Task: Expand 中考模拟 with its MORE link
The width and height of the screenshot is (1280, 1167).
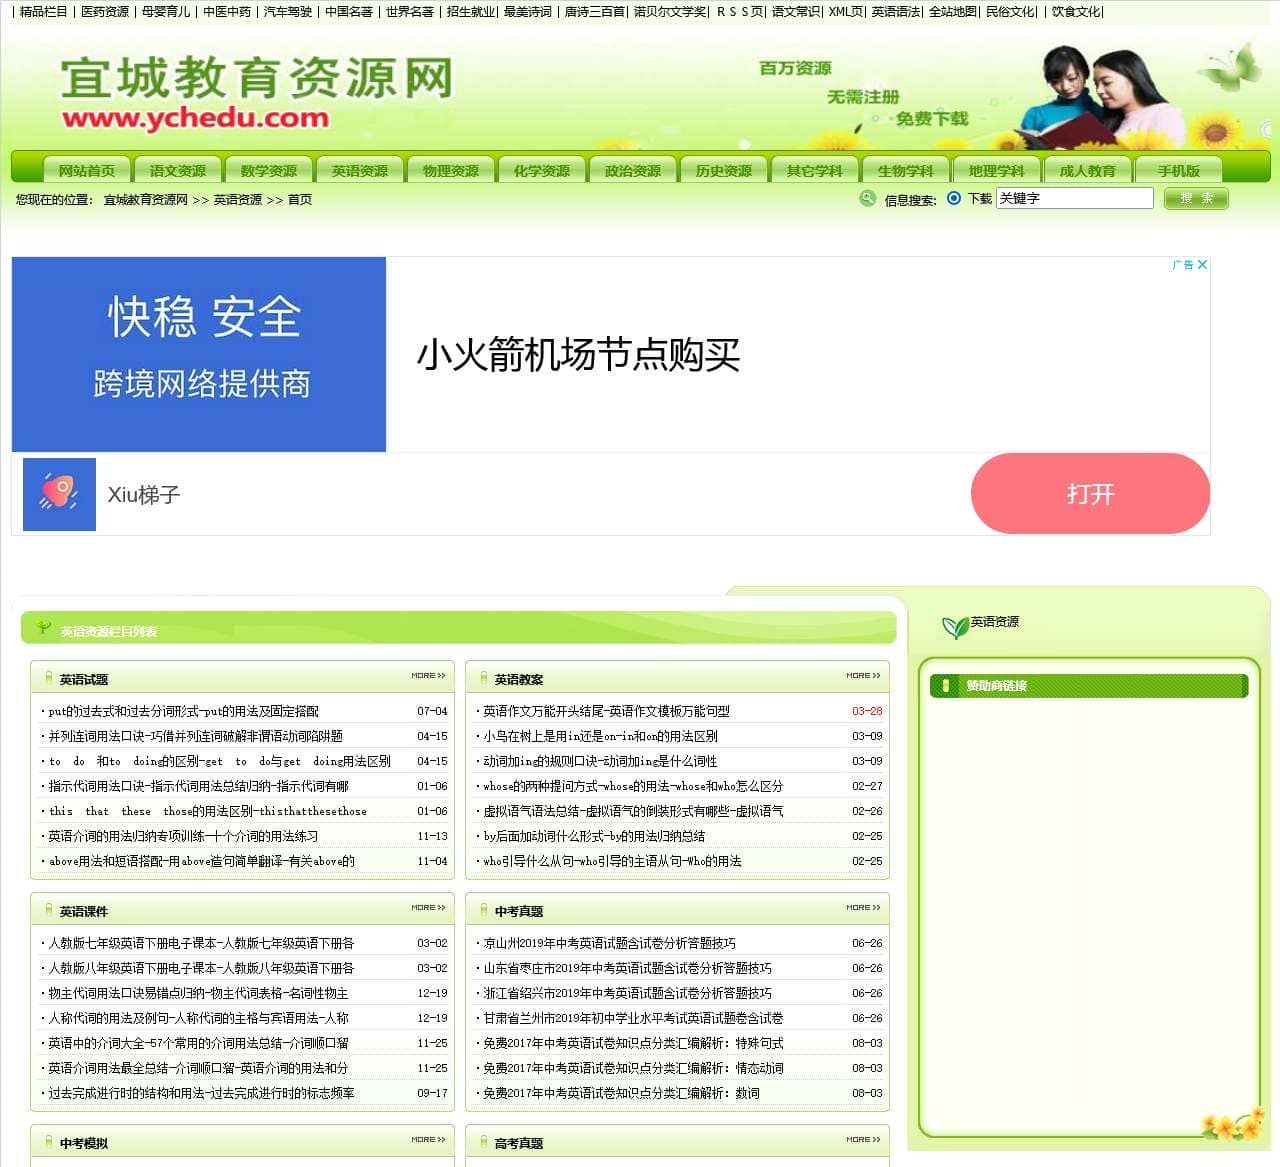Action: click(428, 1139)
